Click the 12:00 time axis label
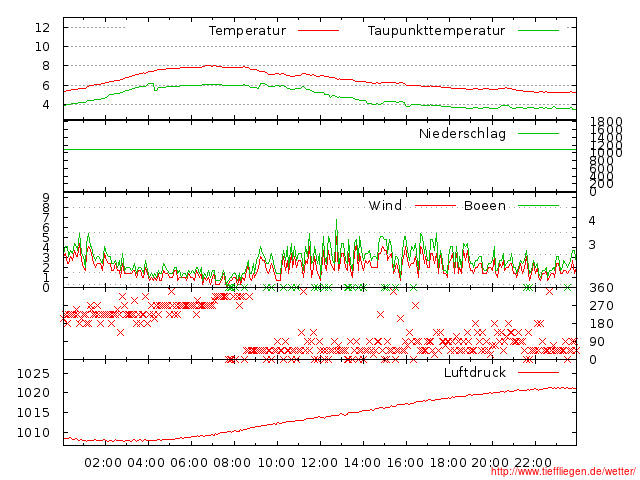 pos(319,463)
